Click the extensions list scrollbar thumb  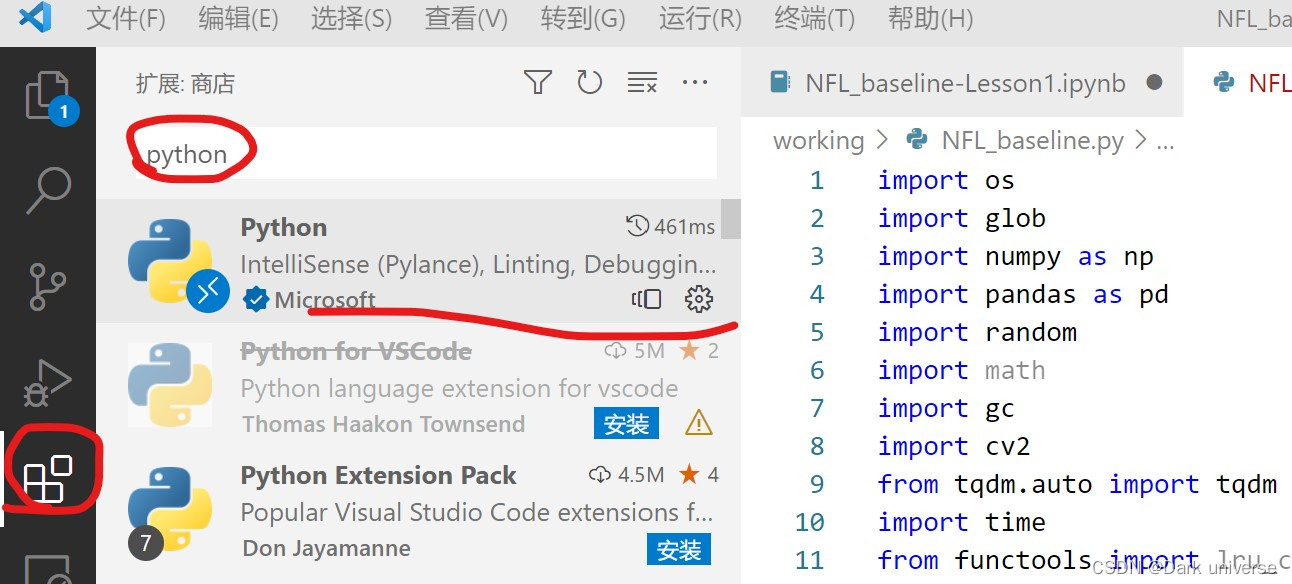[x=731, y=219]
